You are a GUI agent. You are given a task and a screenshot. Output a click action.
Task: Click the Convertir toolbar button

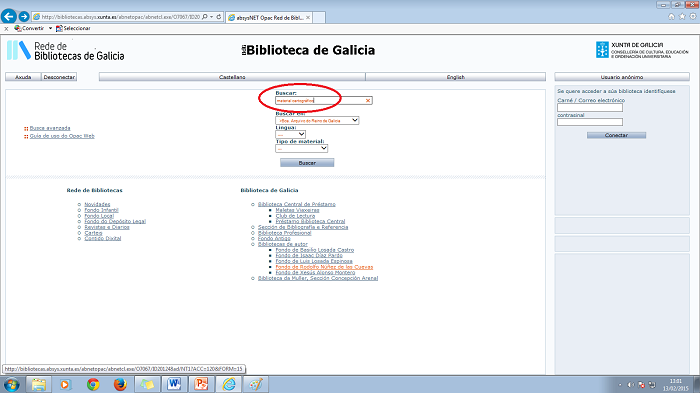pos(29,28)
